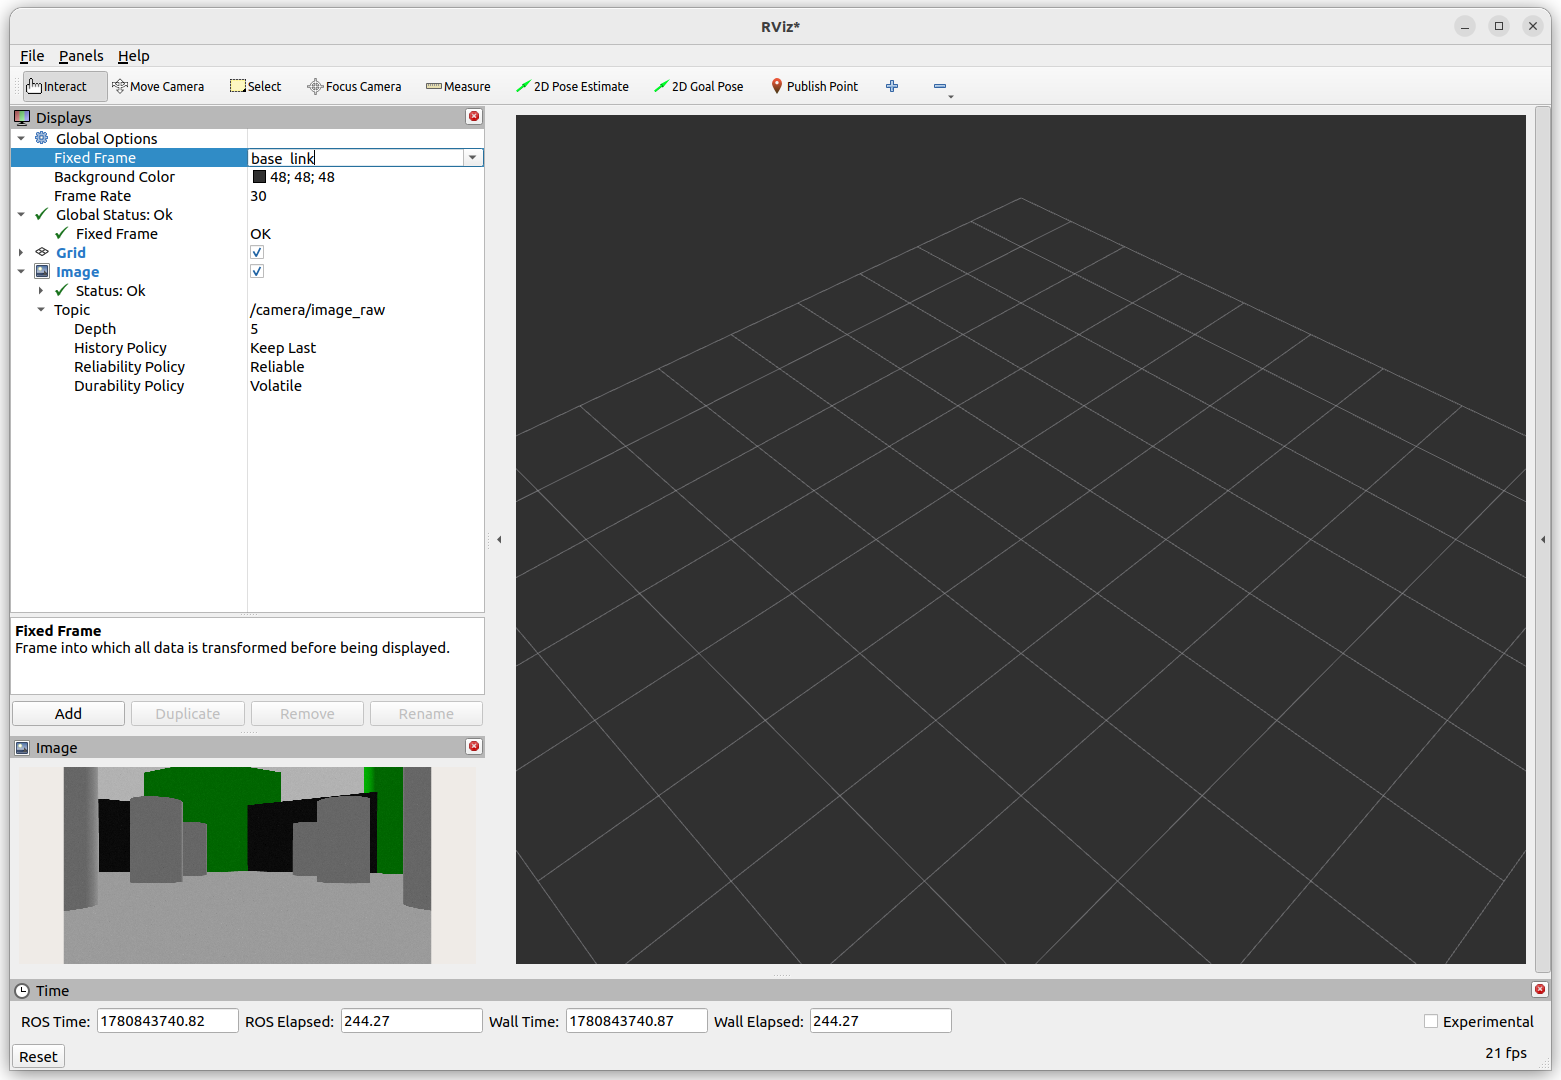This screenshot has width=1561, height=1080.
Task: Open the File menu
Action: (x=32, y=56)
